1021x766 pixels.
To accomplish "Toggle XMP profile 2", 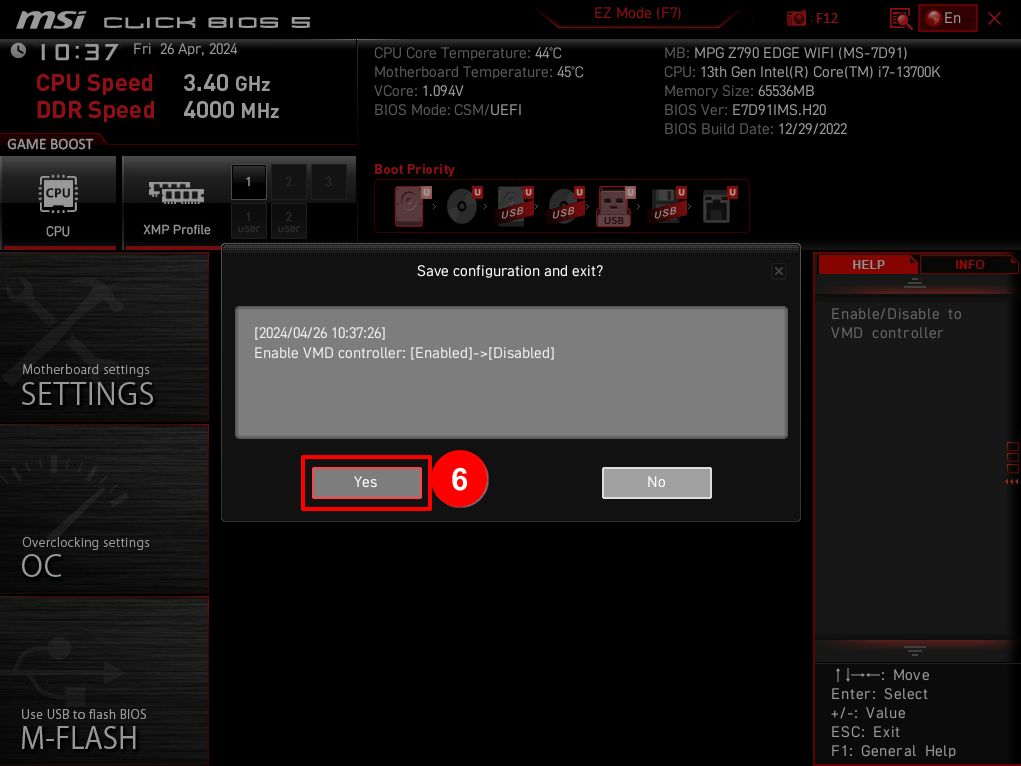I will pyautogui.click(x=288, y=182).
